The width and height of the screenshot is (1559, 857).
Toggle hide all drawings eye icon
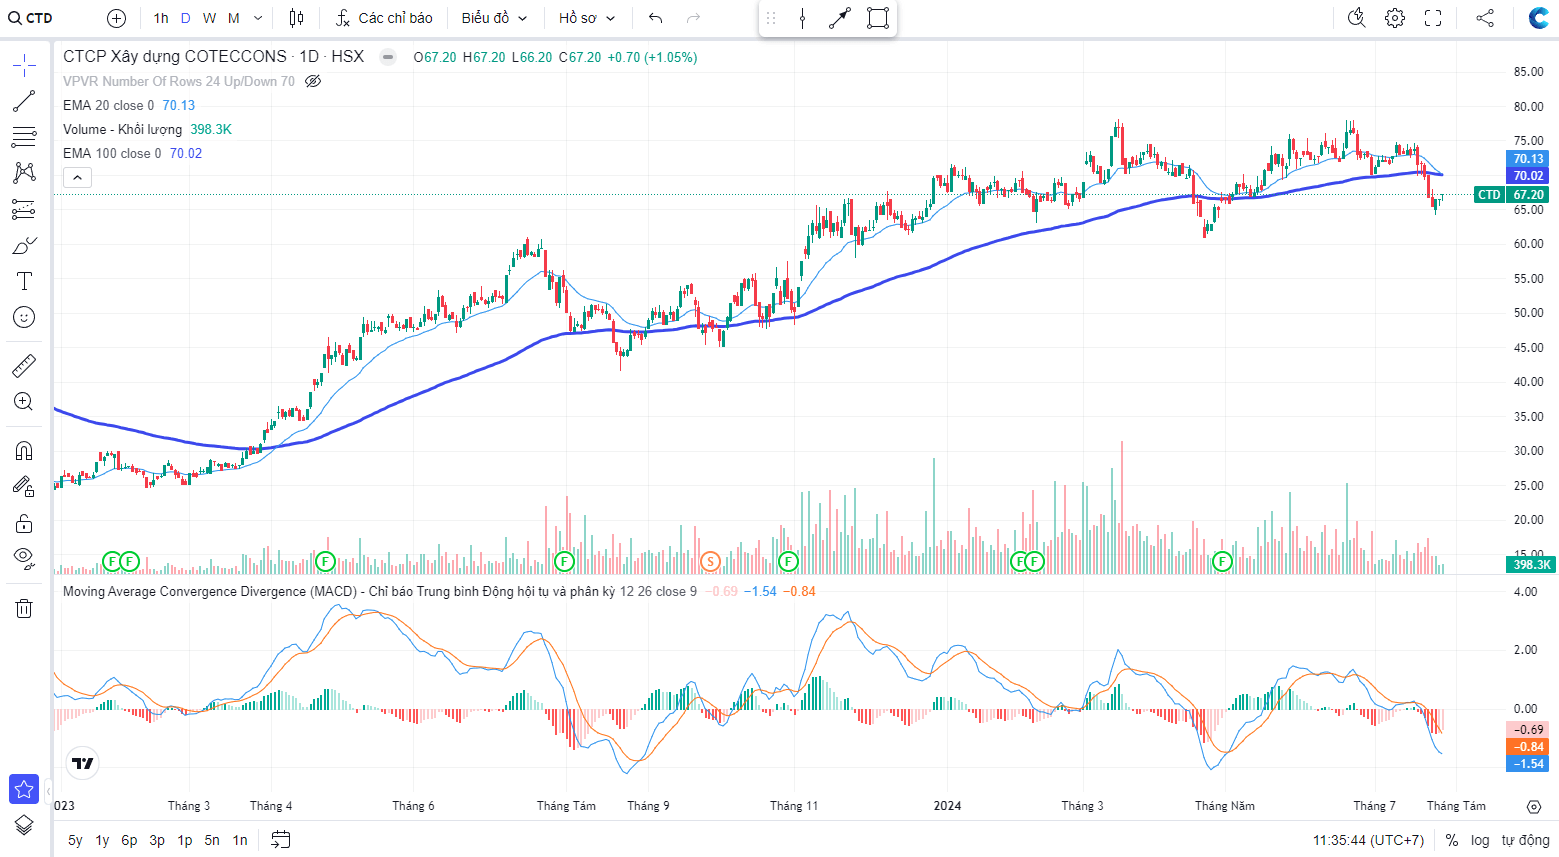(x=24, y=558)
